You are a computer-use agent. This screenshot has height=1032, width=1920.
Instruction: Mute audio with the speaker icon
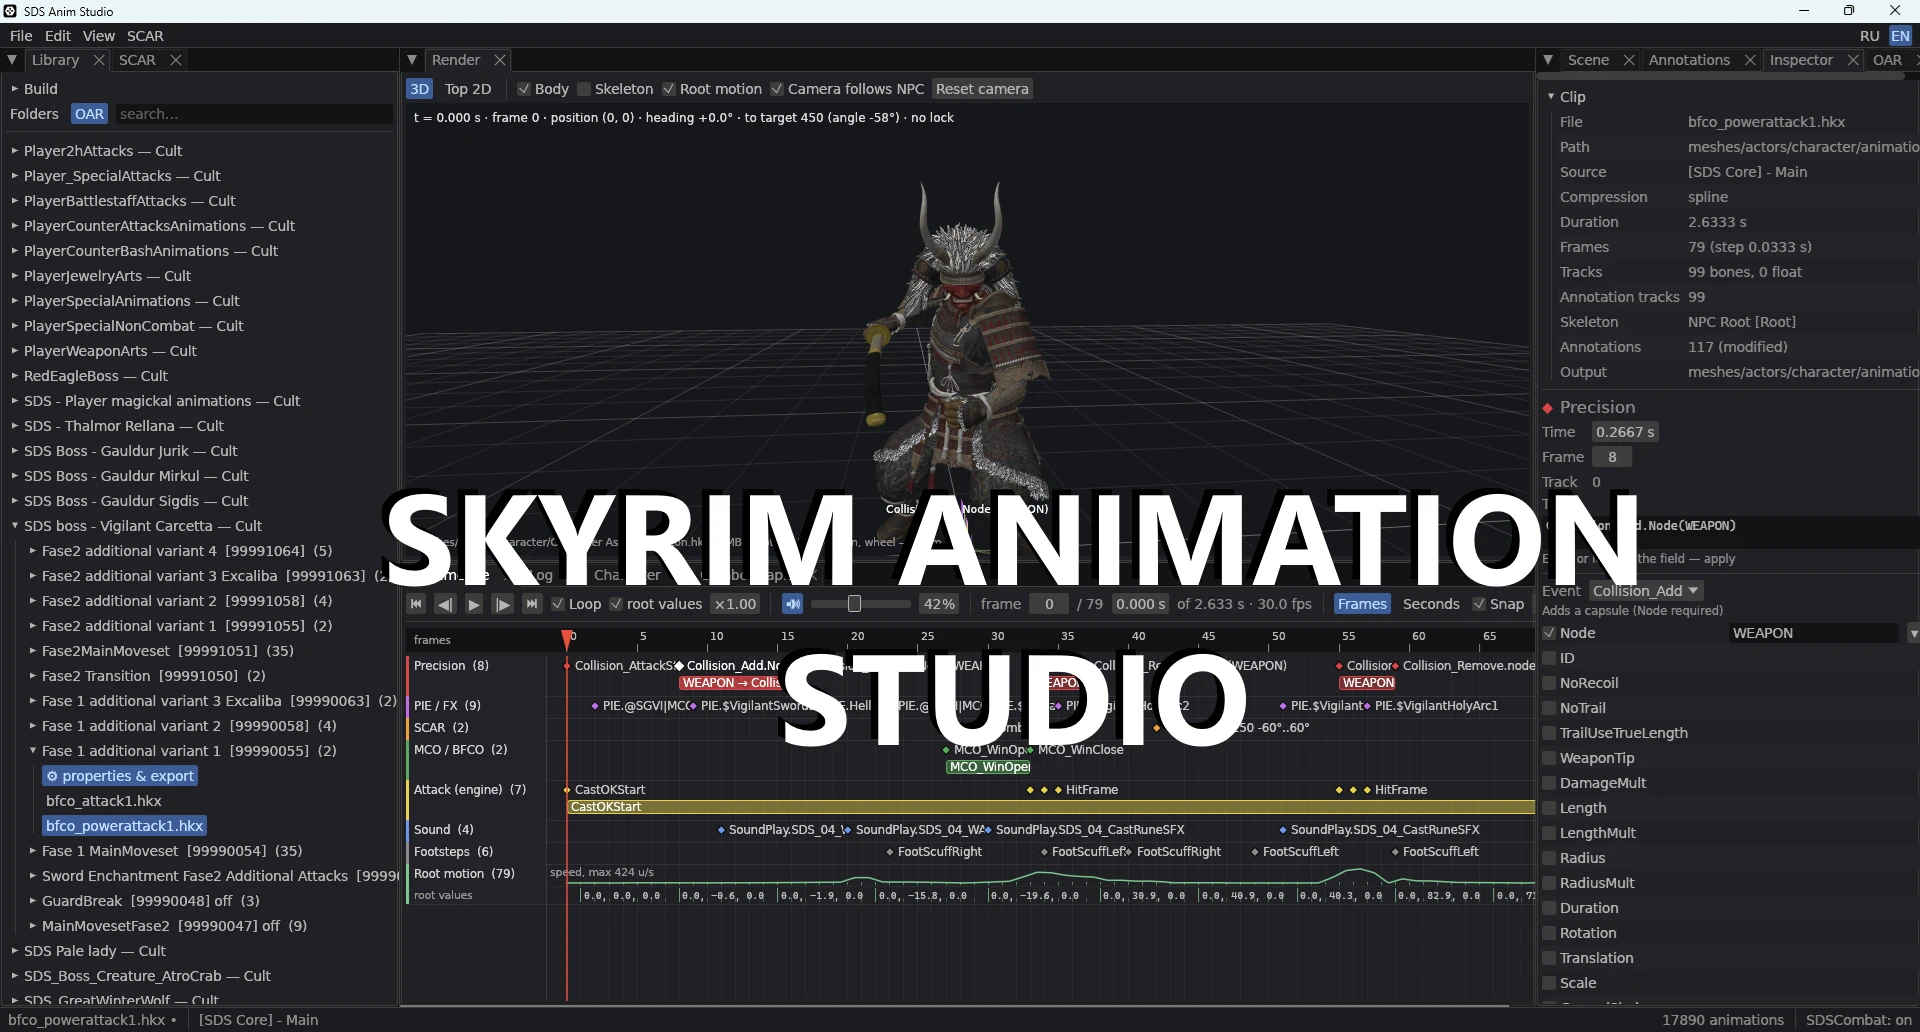tap(792, 604)
